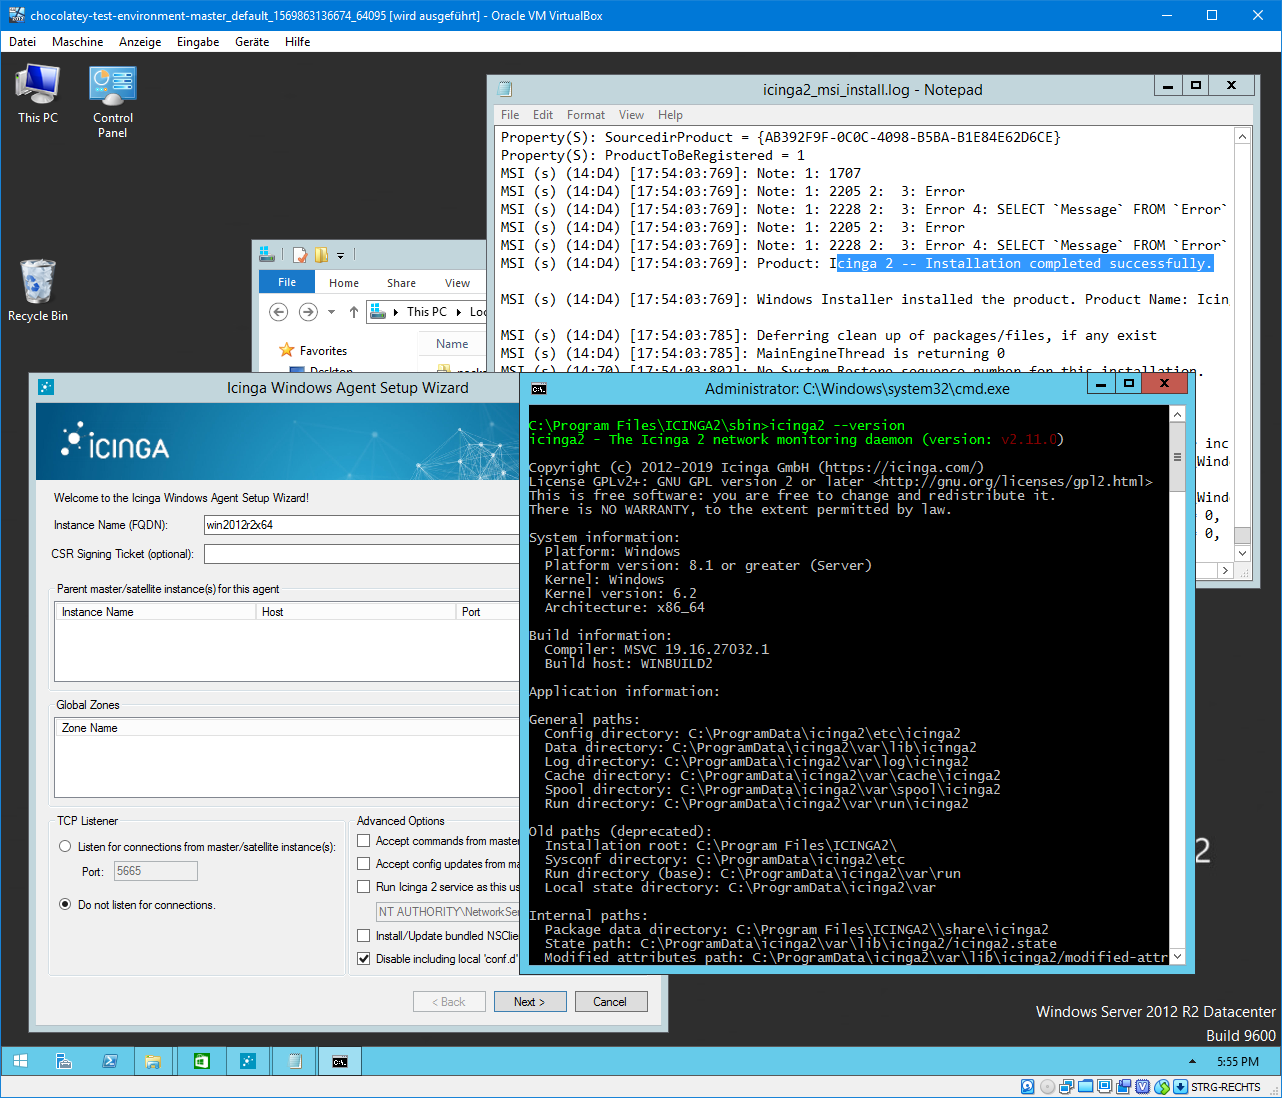Switch to File Explorer in the taskbar
The height and width of the screenshot is (1098, 1282).
click(x=153, y=1061)
